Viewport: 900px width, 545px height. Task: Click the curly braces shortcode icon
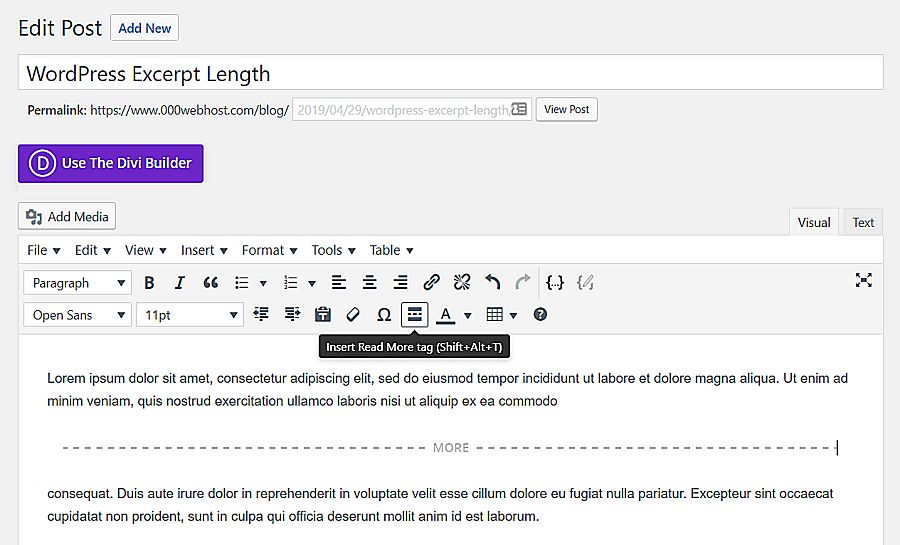555,283
